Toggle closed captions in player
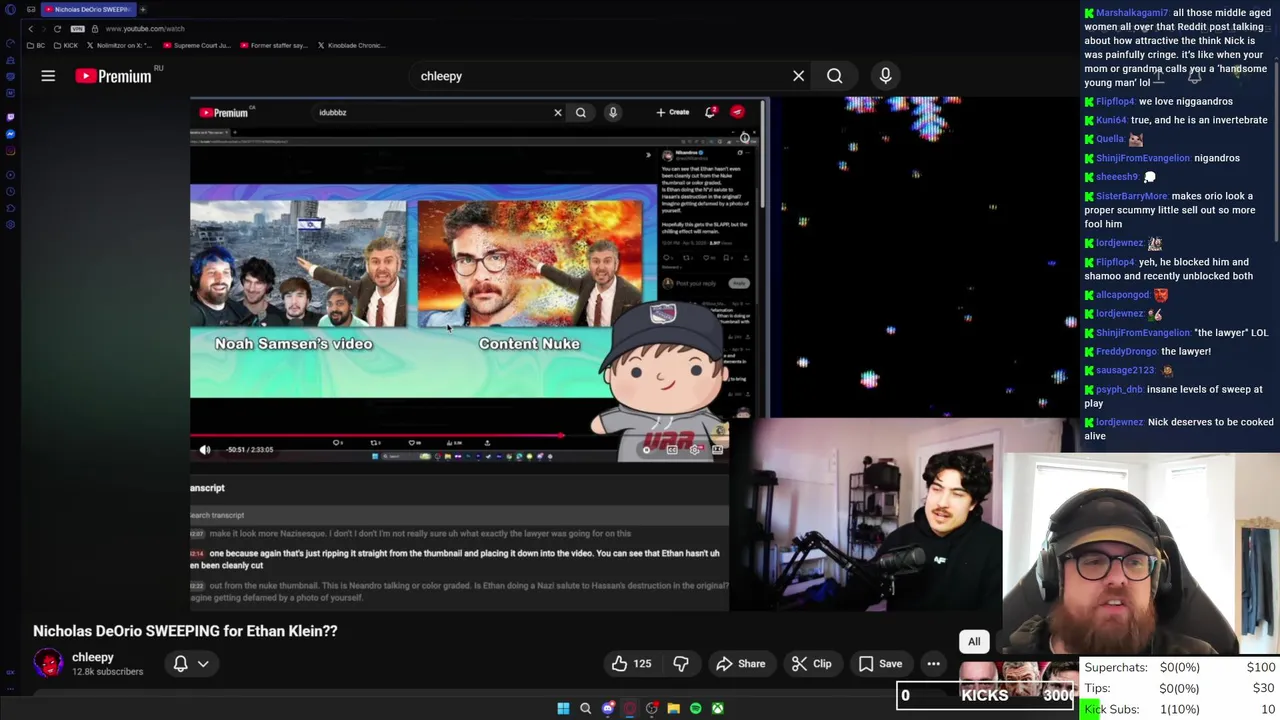1280x720 pixels. 671,450
